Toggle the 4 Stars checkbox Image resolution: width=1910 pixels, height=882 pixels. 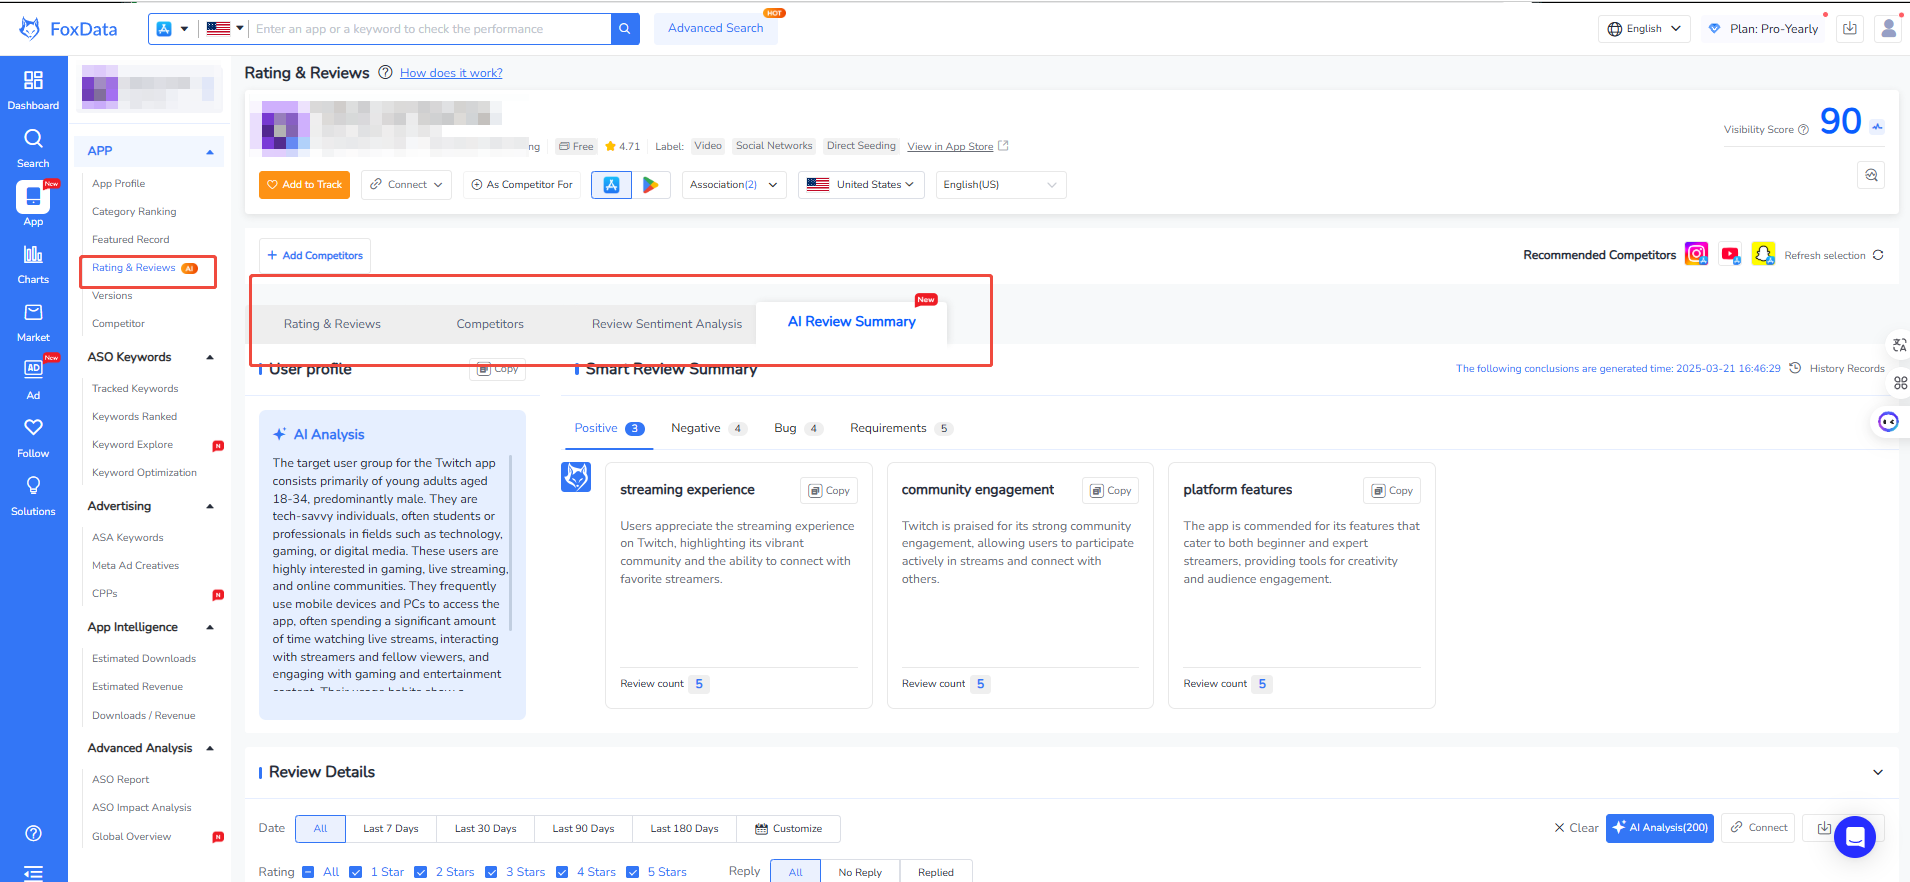click(562, 872)
